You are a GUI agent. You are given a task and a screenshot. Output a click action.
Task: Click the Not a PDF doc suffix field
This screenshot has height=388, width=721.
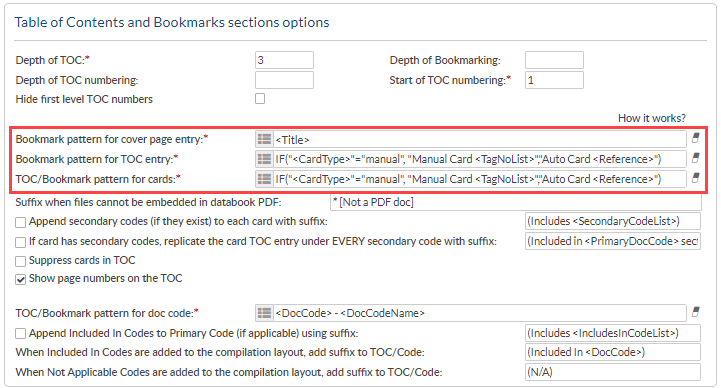(x=516, y=202)
